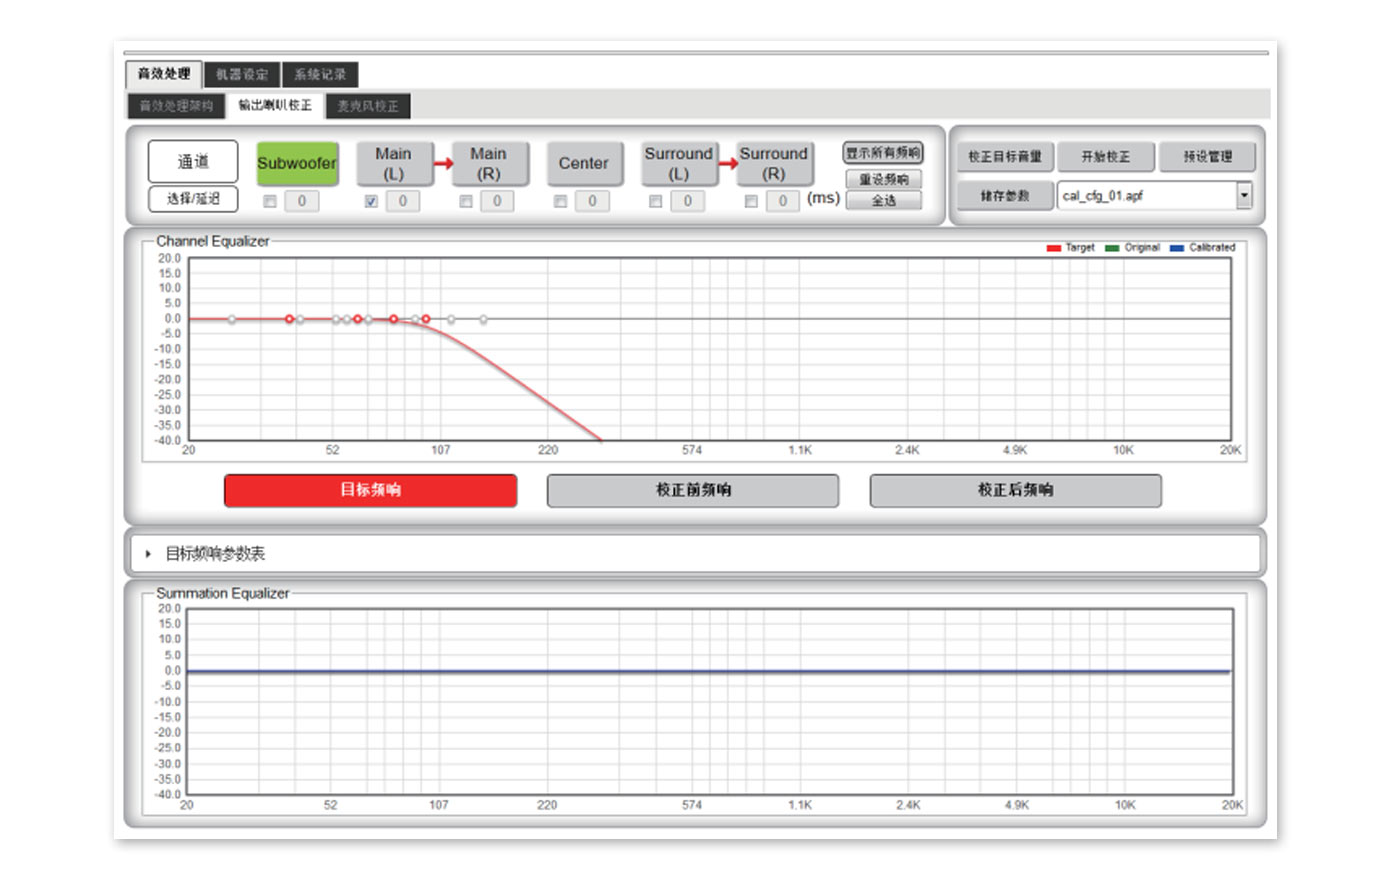Click the red arrow between Surround channels
1400x880 pixels.
pyautogui.click(x=727, y=163)
